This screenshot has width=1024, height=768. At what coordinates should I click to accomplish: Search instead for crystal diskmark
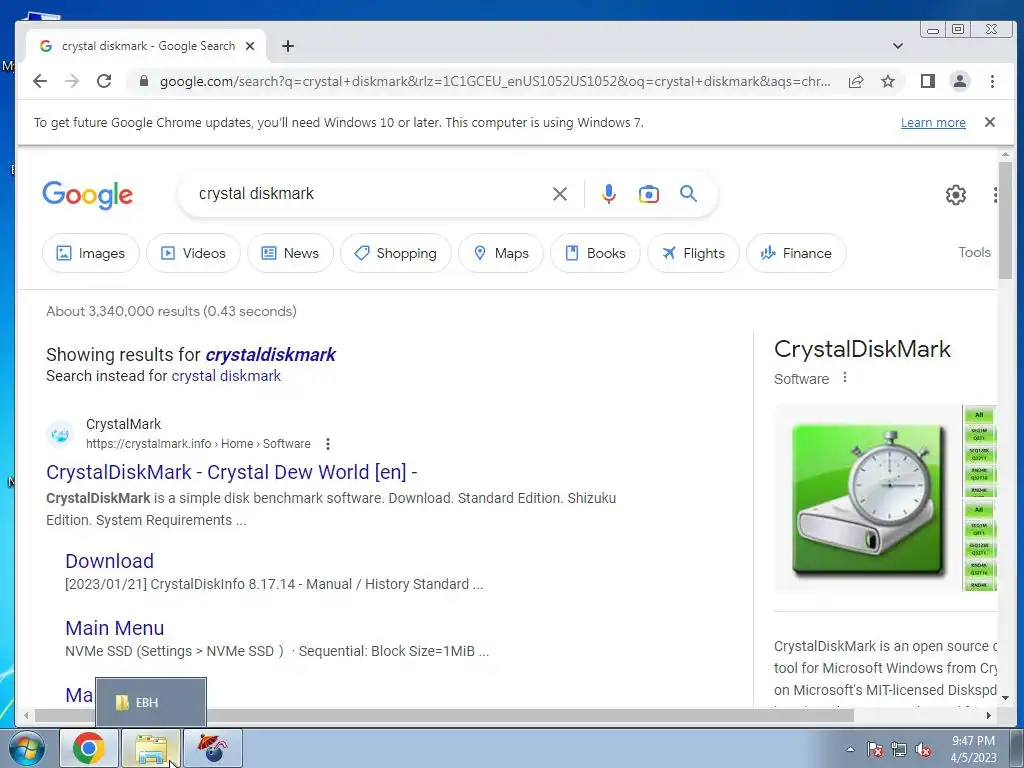pyautogui.click(x=226, y=376)
